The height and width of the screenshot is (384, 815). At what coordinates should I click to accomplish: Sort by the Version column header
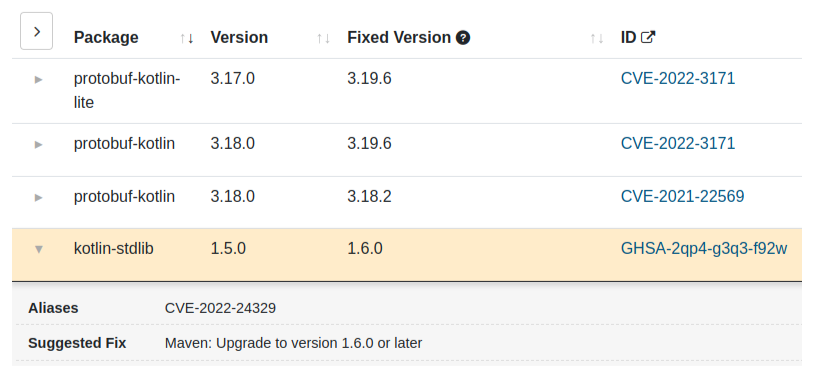coord(239,37)
